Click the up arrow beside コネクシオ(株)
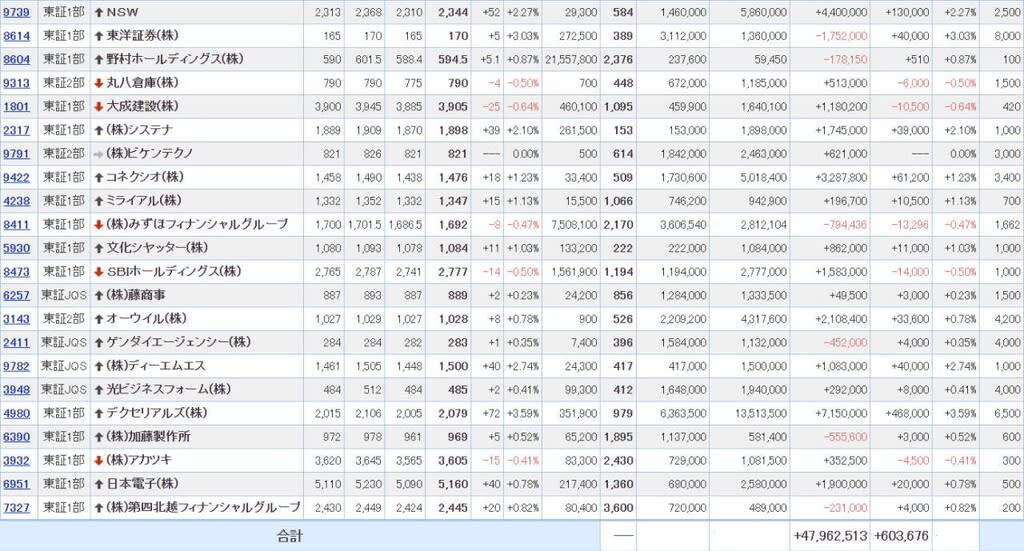1024x551 pixels. coord(99,178)
